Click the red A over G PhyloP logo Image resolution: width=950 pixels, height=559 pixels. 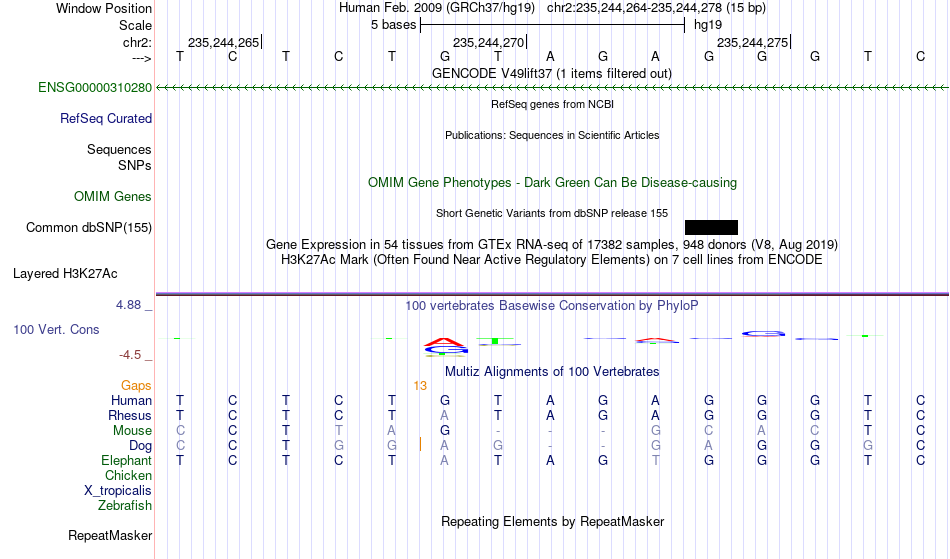tap(445, 347)
